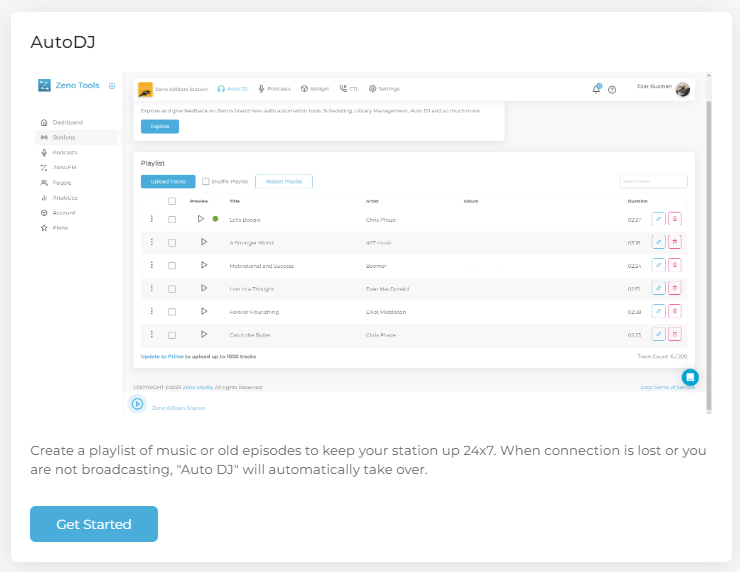Follow the Update to Prime link
This screenshot has width=740, height=572.
coord(162,356)
